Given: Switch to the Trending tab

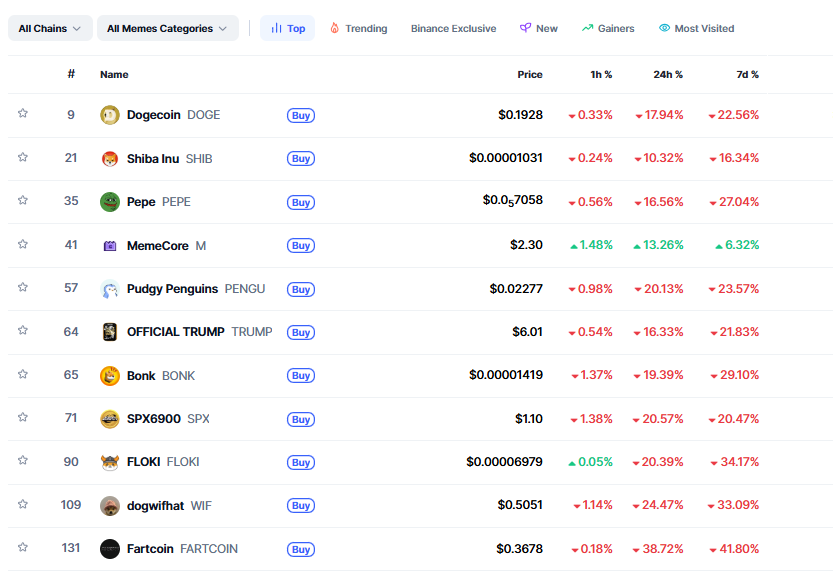Looking at the screenshot, I should click(358, 28).
